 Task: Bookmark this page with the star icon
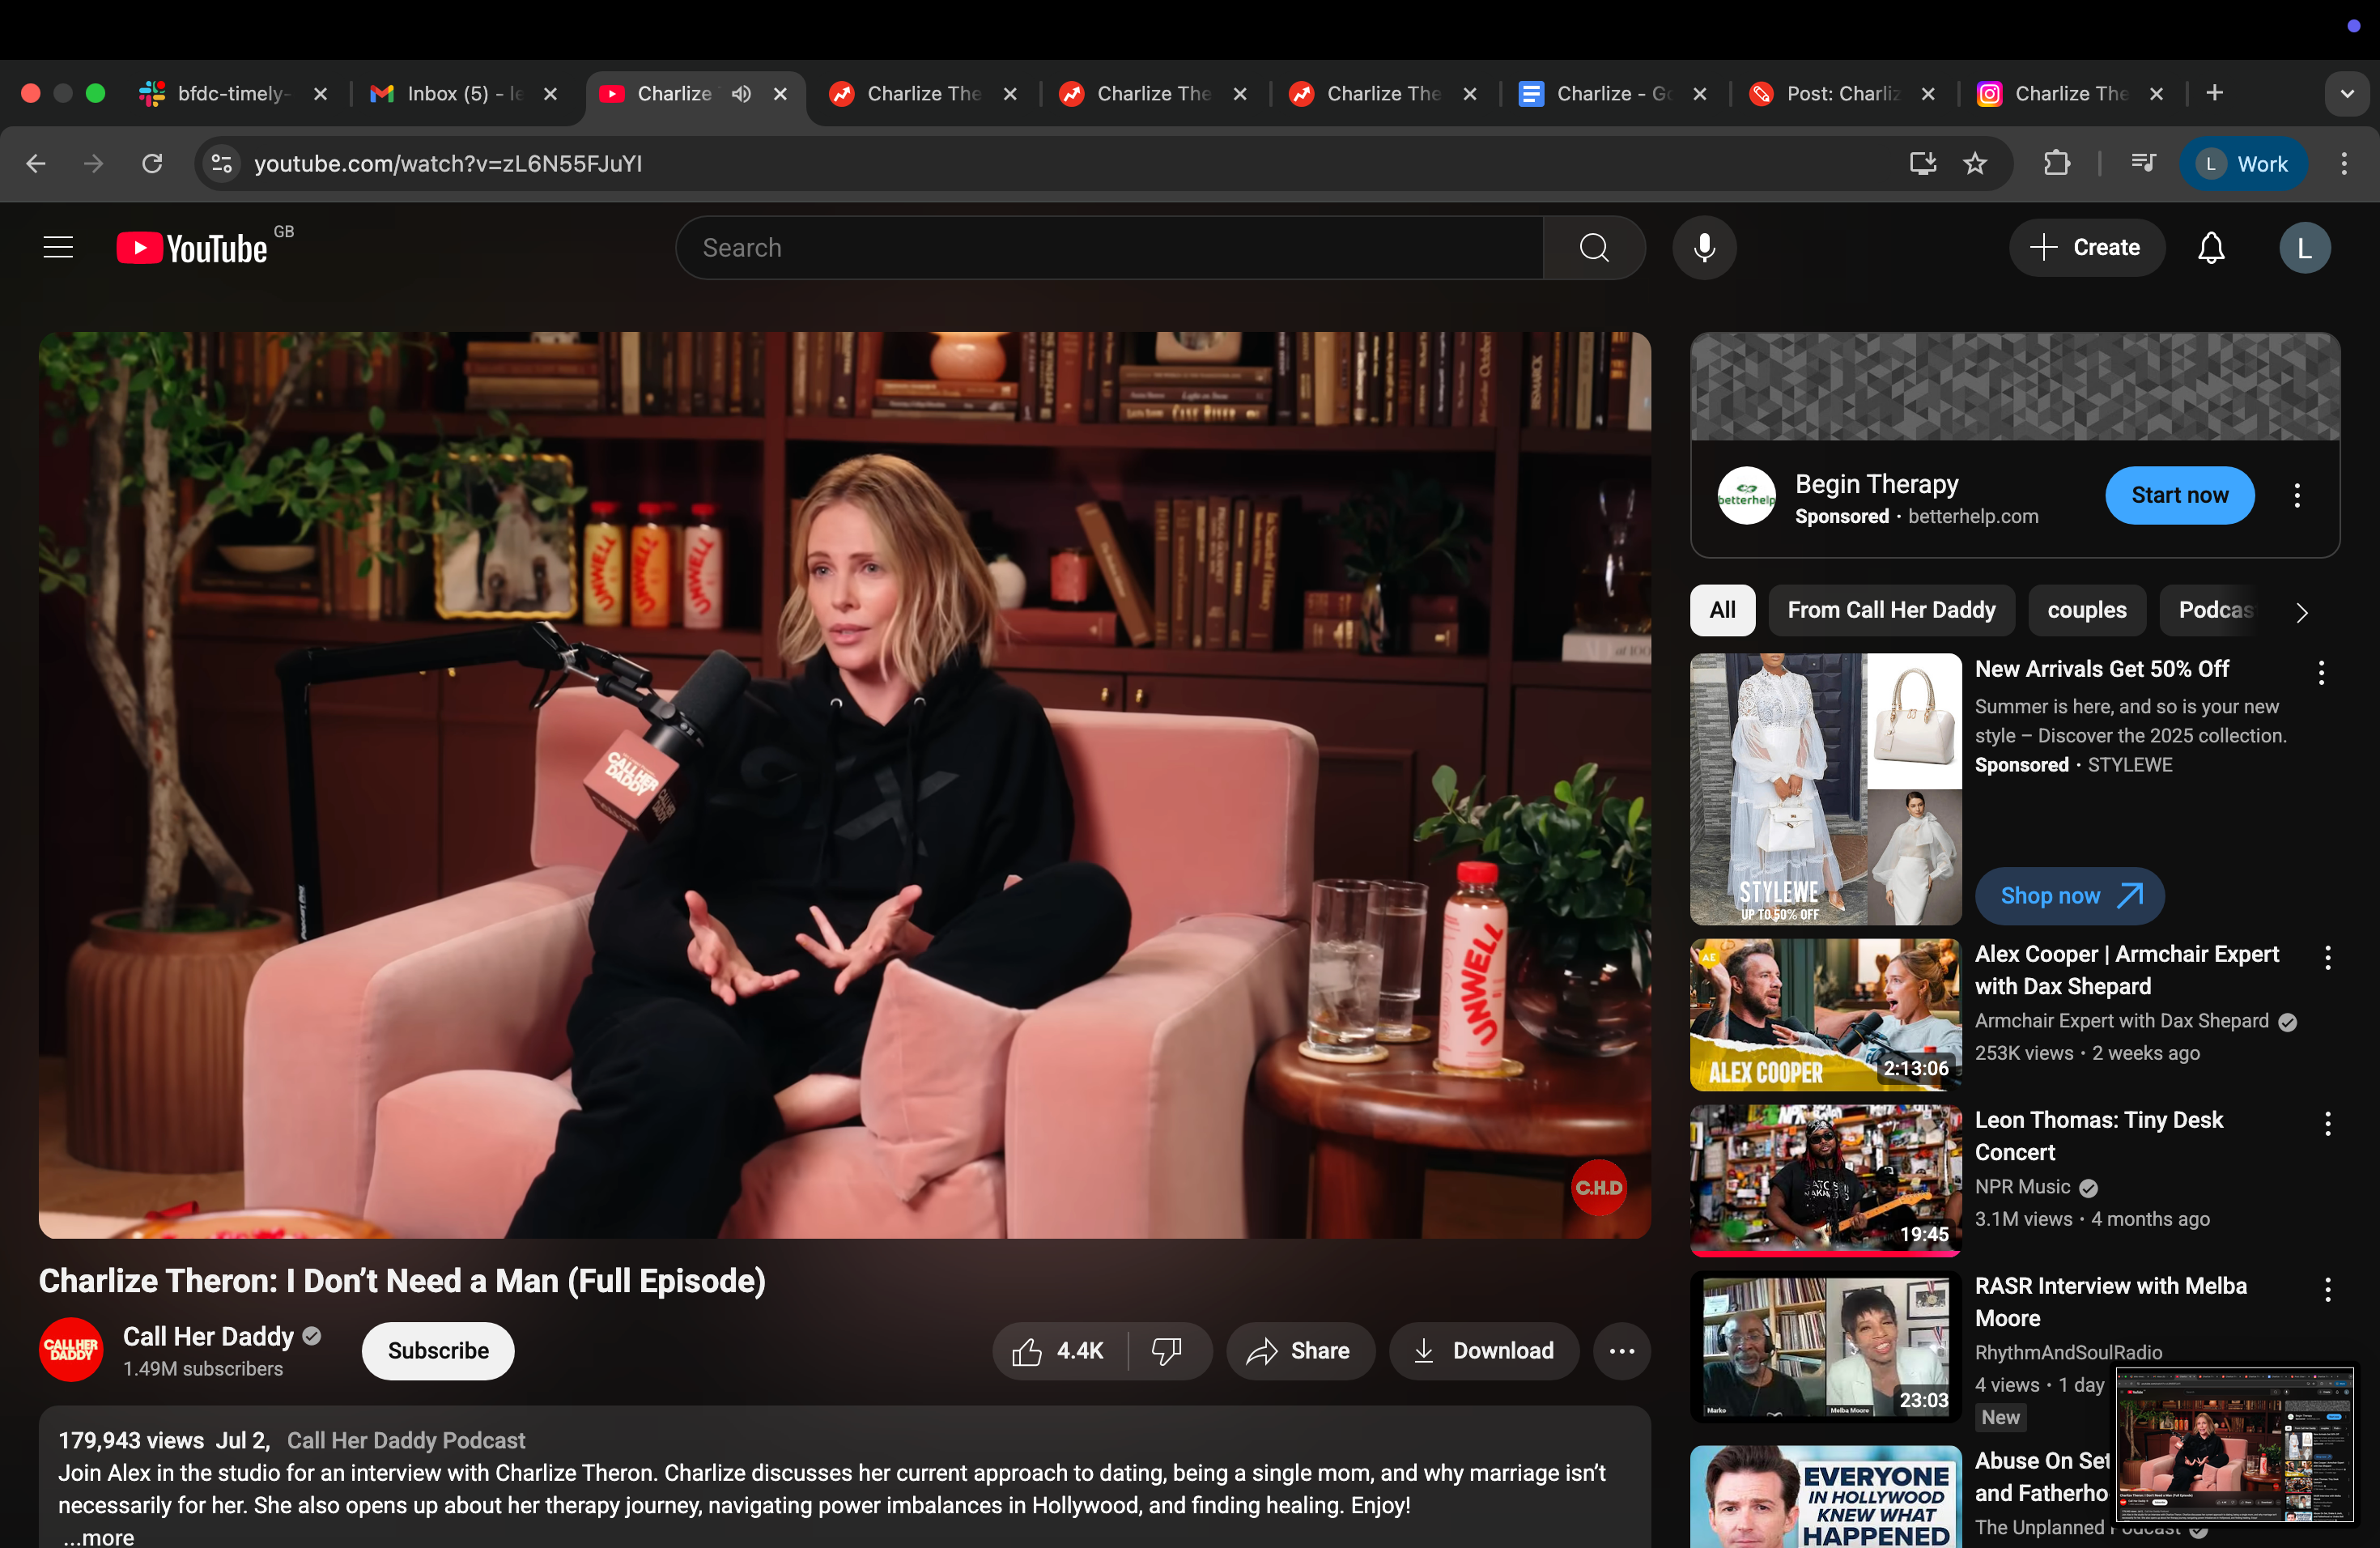click(x=1975, y=163)
